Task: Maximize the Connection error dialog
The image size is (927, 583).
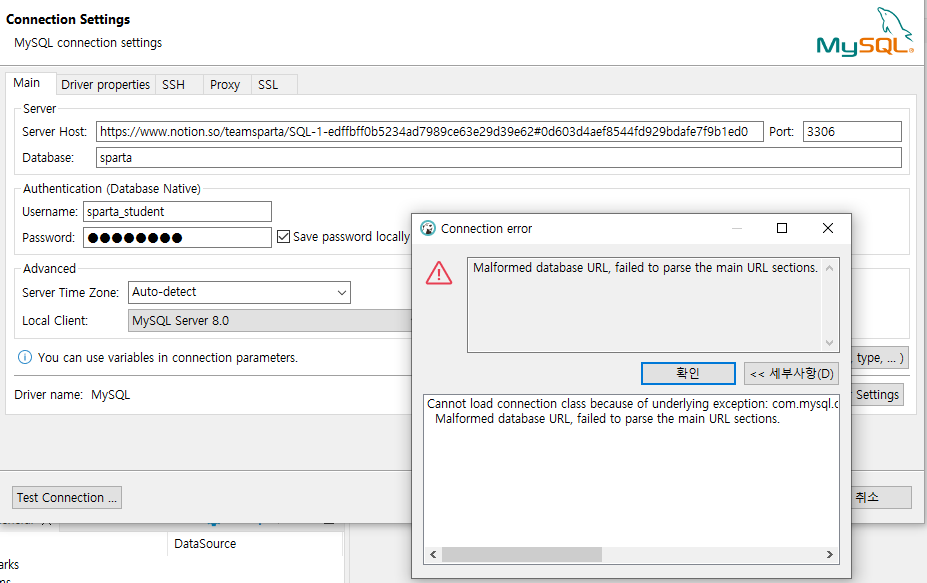Action: 782,228
